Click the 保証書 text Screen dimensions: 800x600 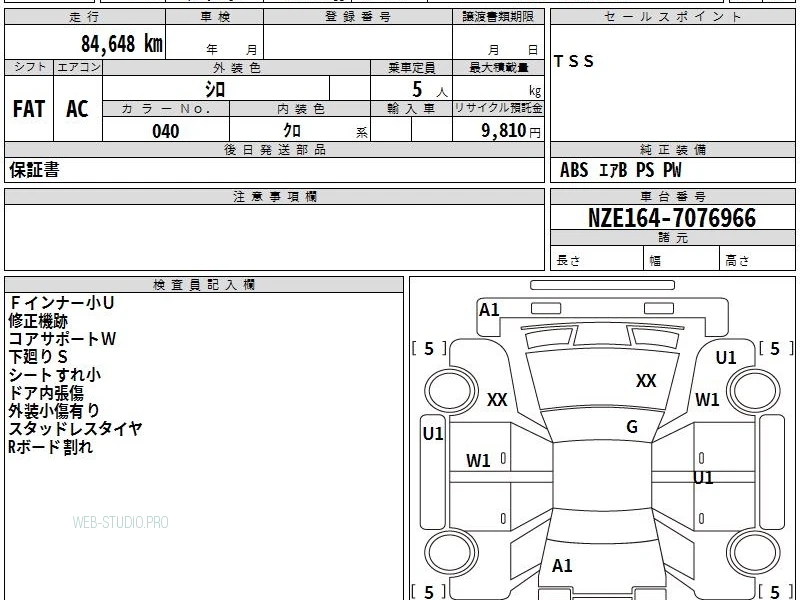(x=34, y=170)
